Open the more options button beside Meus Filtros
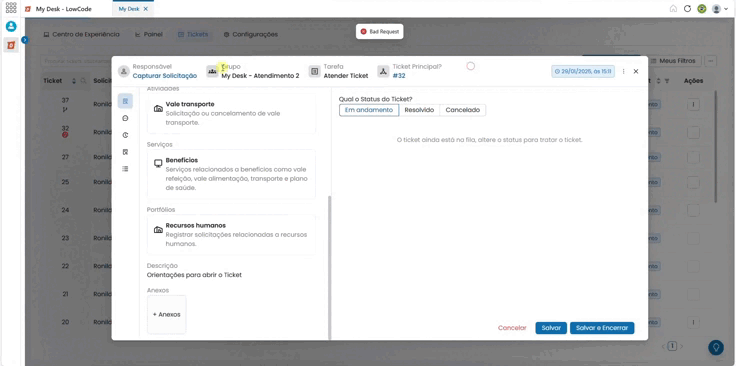The image size is (736, 366). pos(711,61)
